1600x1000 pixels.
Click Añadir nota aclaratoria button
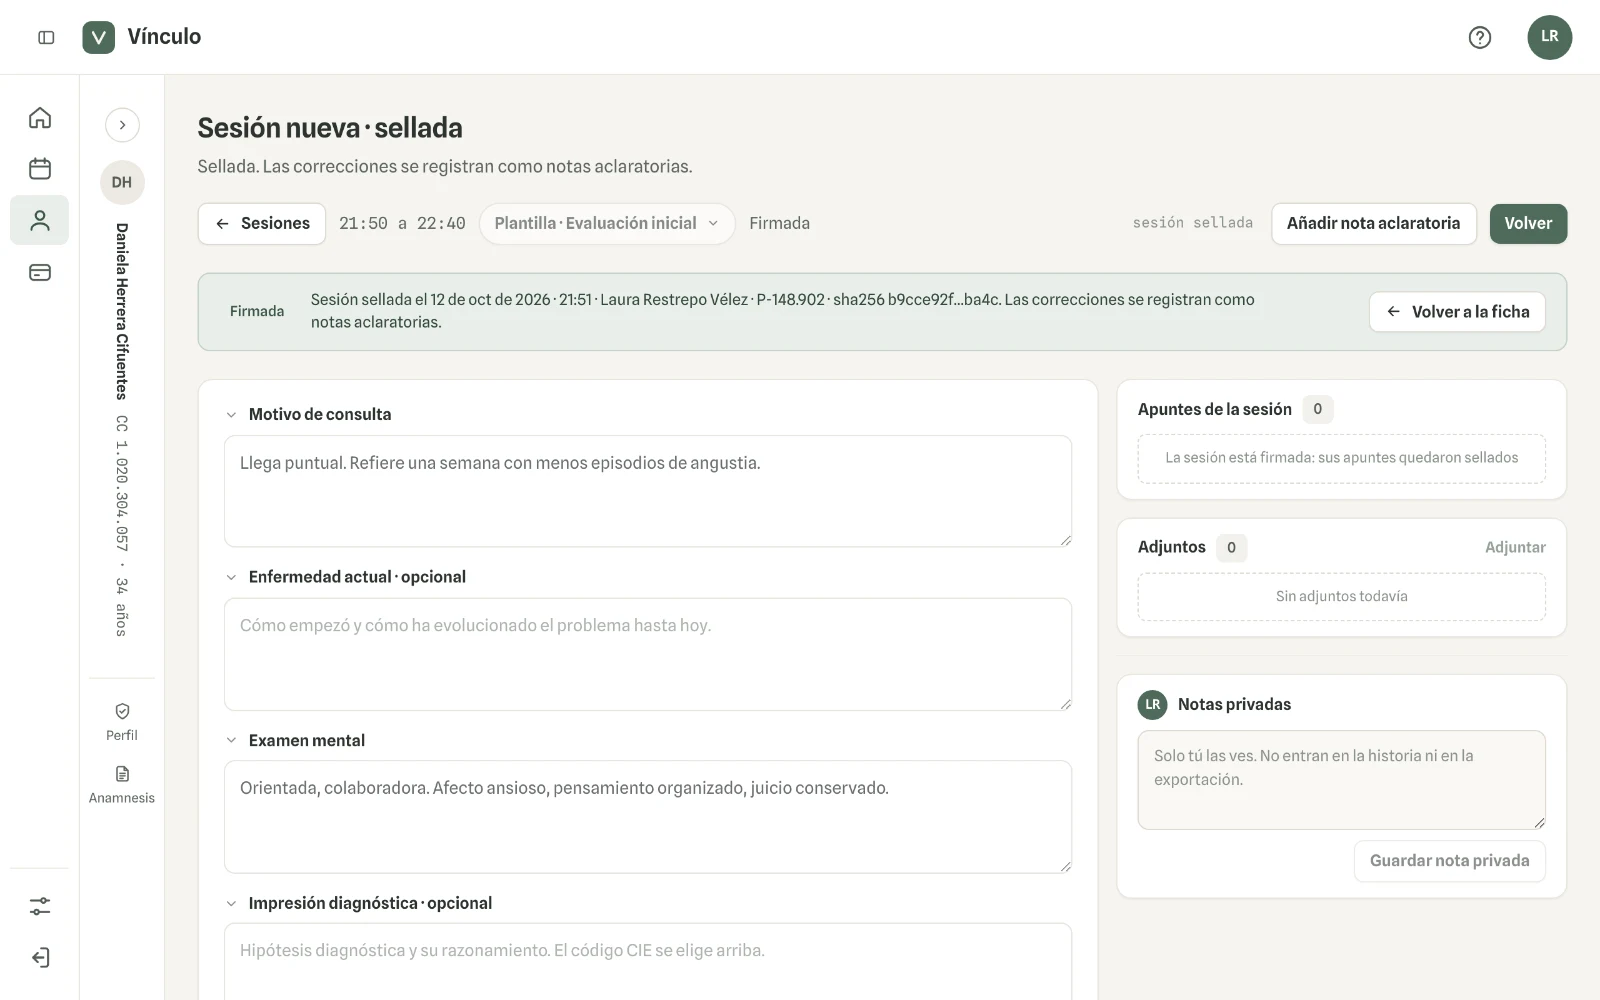pos(1373,223)
